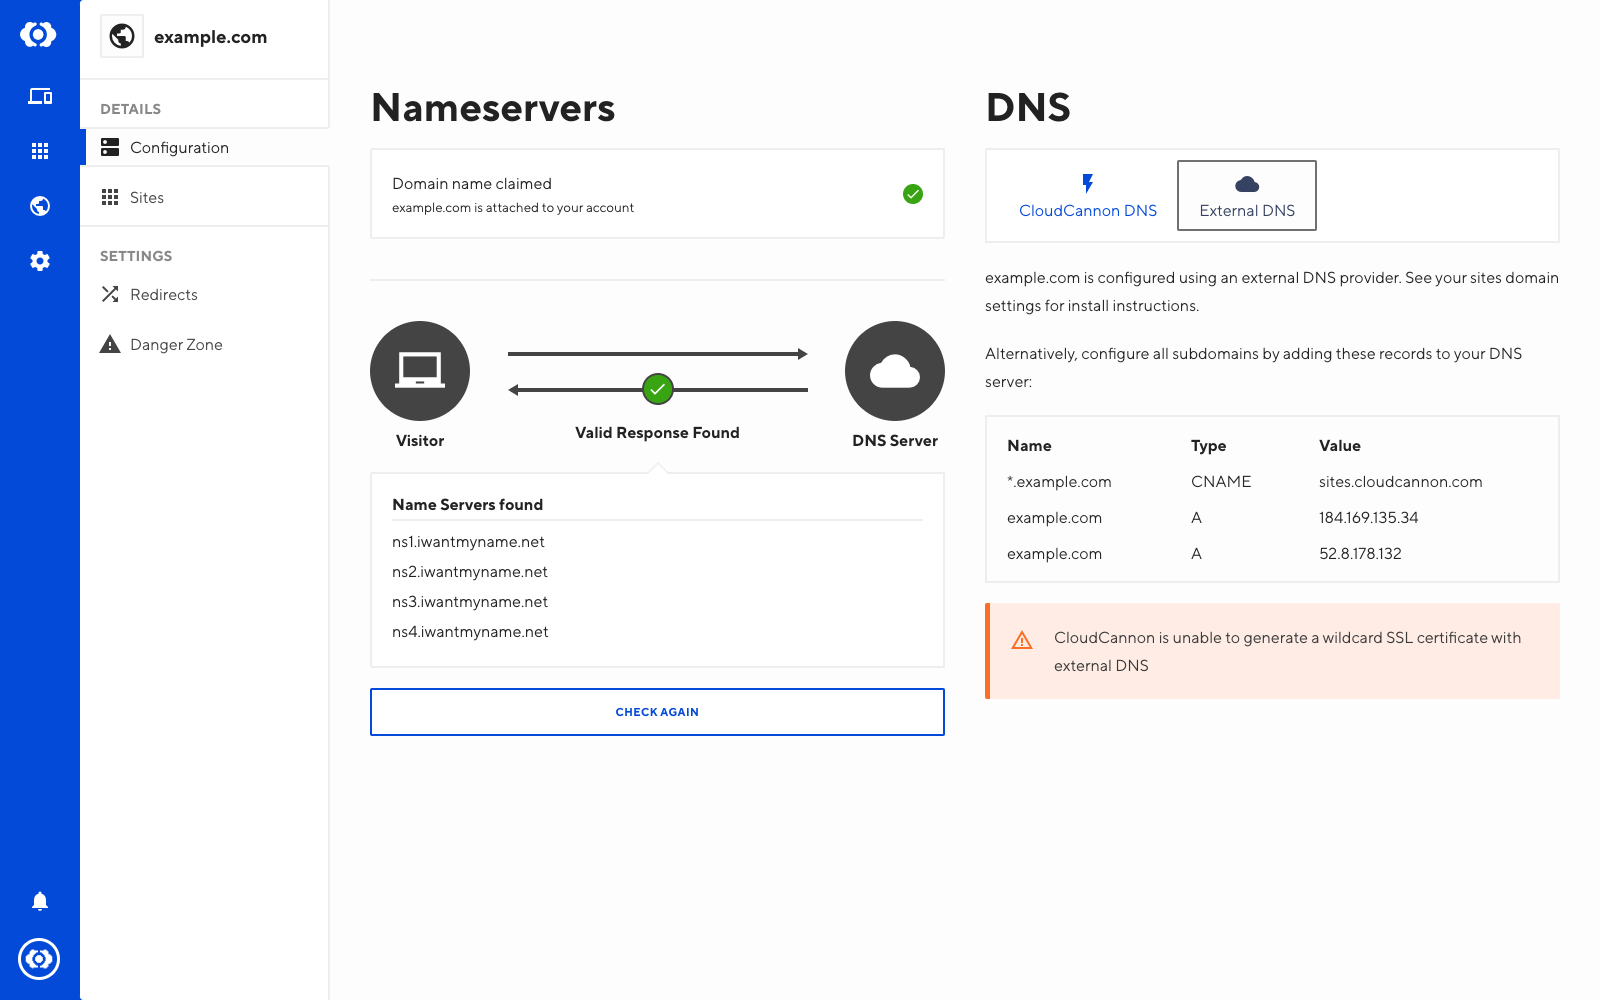Click the Domain name claimed text
Viewport: 1600px width, 1000px height.
point(472,183)
